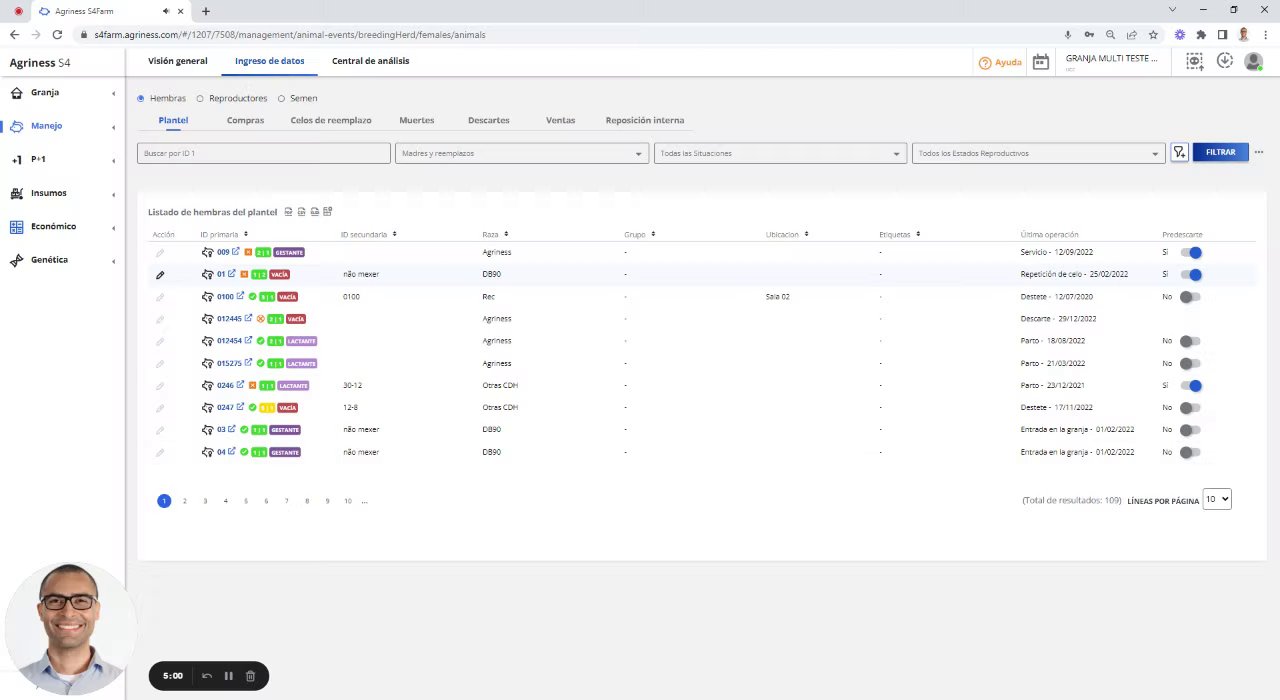Open the Ayuda help link

tap(1000, 62)
